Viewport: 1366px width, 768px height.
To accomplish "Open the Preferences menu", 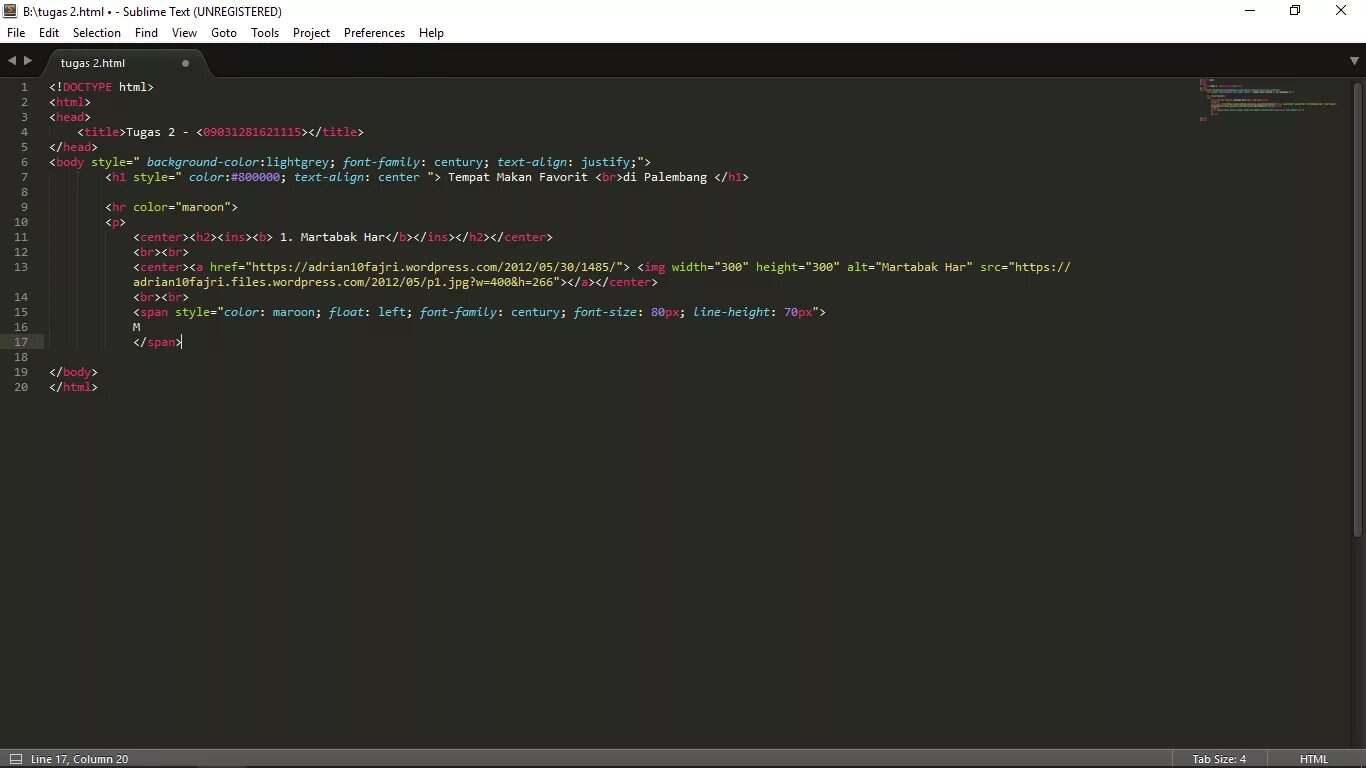I will point(374,33).
